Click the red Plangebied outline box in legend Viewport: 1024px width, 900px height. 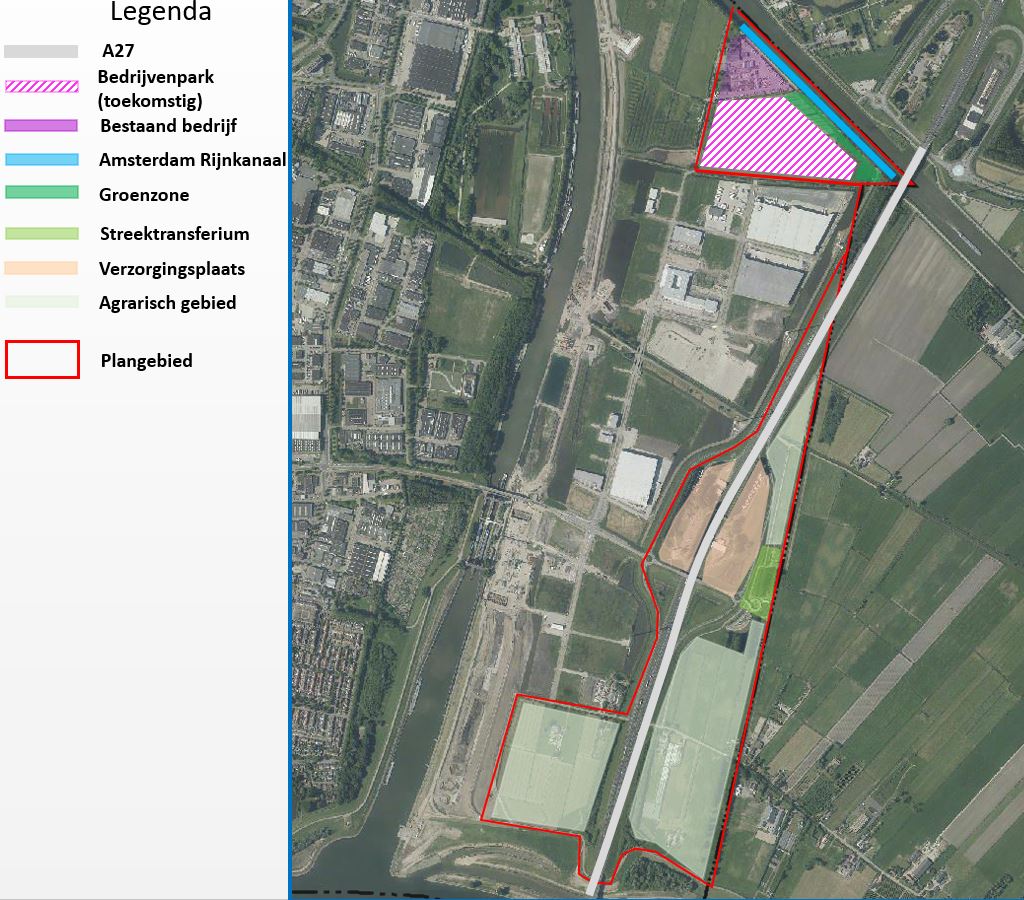(42, 360)
